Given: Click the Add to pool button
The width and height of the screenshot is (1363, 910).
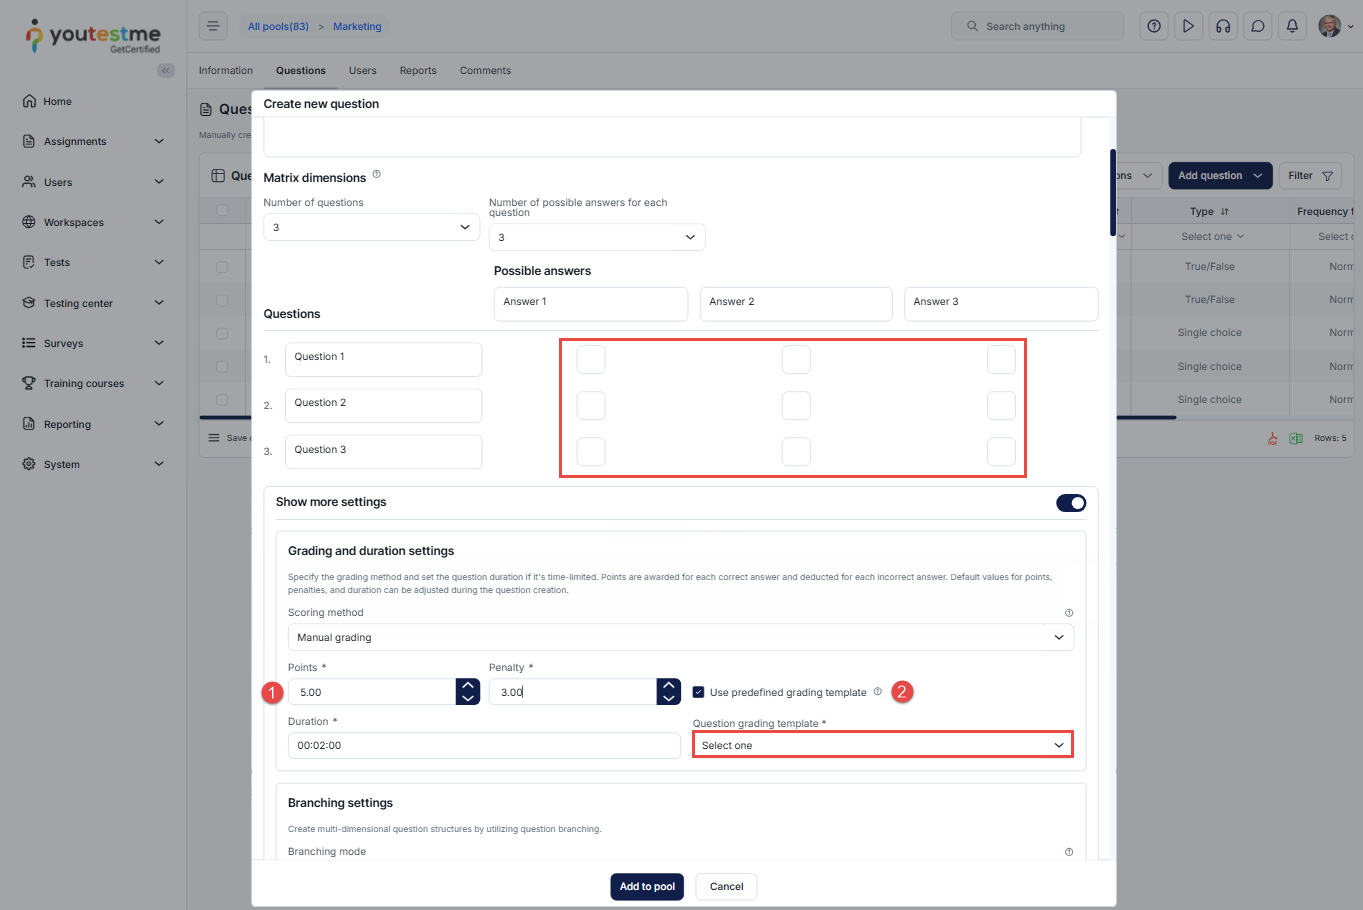Looking at the screenshot, I should pyautogui.click(x=647, y=887).
